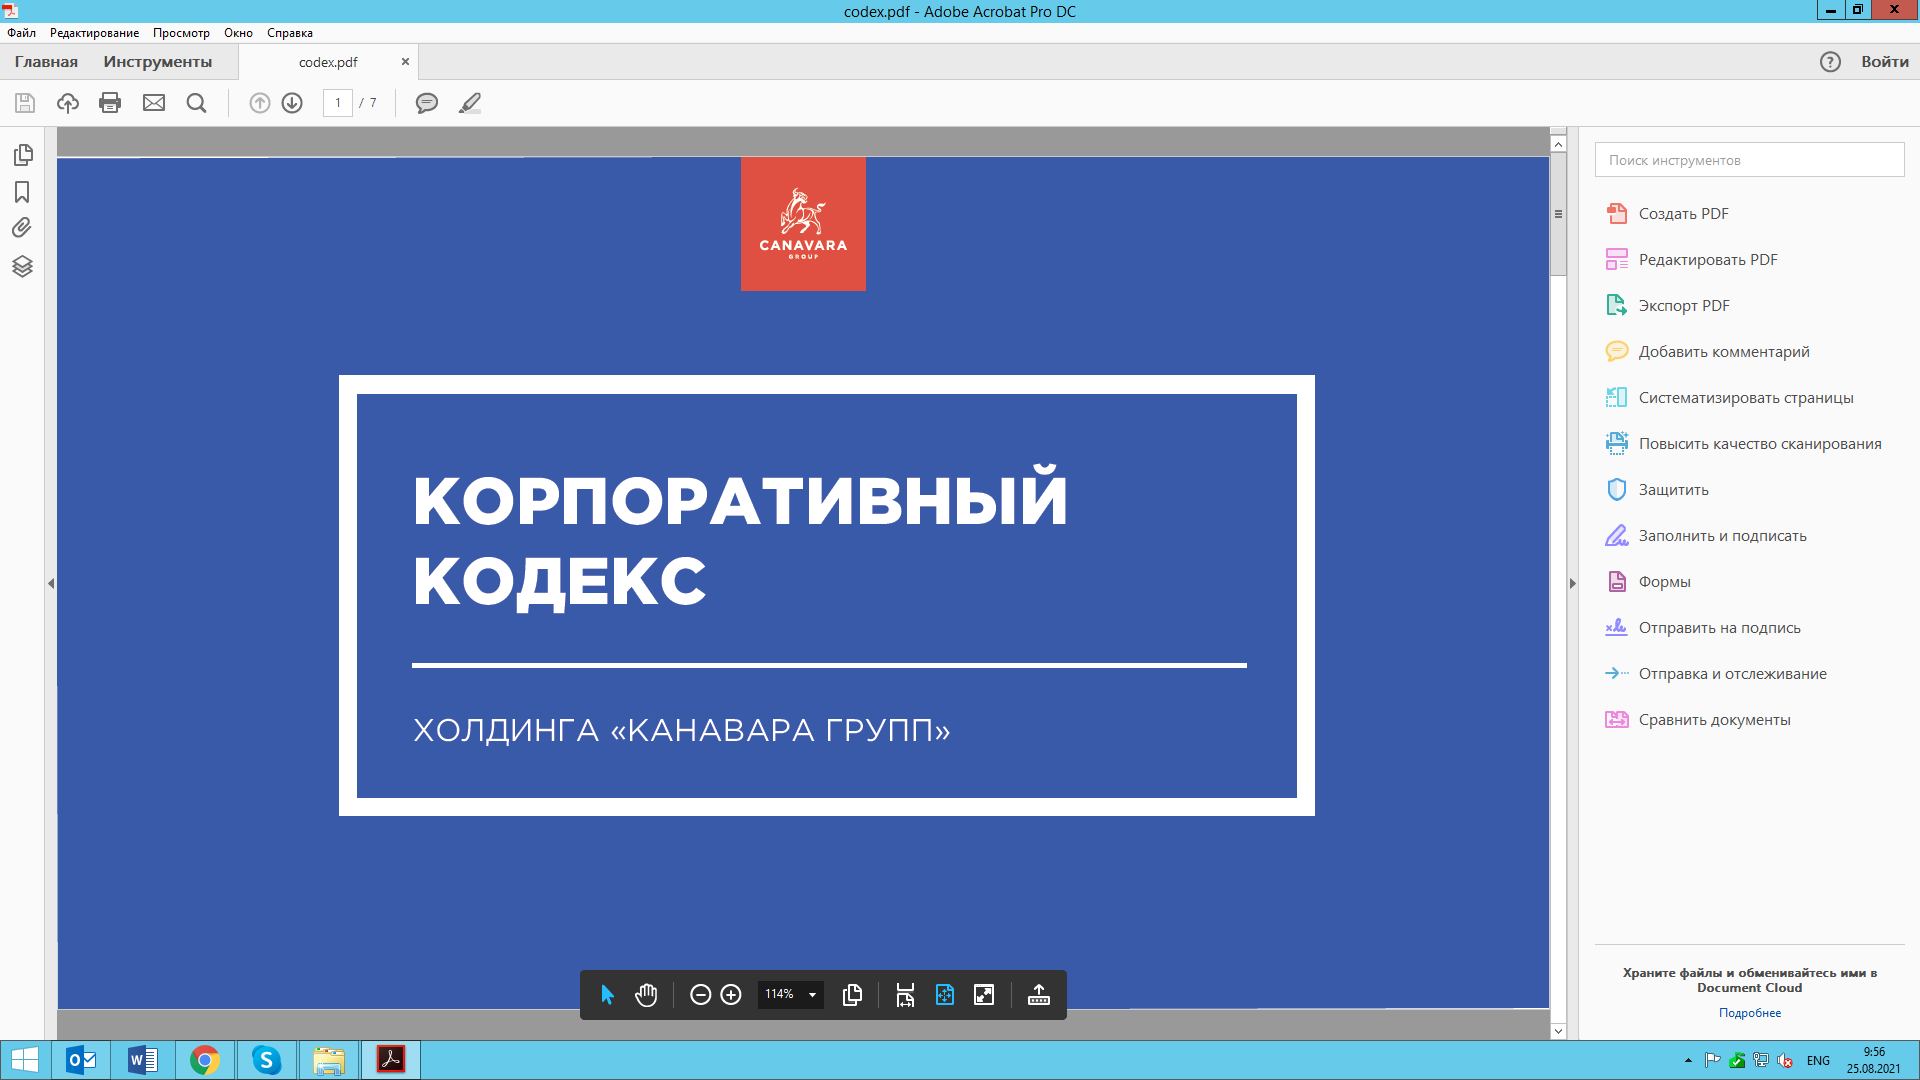Print the document using printer icon
This screenshot has width=1920, height=1080.
pos(110,103)
